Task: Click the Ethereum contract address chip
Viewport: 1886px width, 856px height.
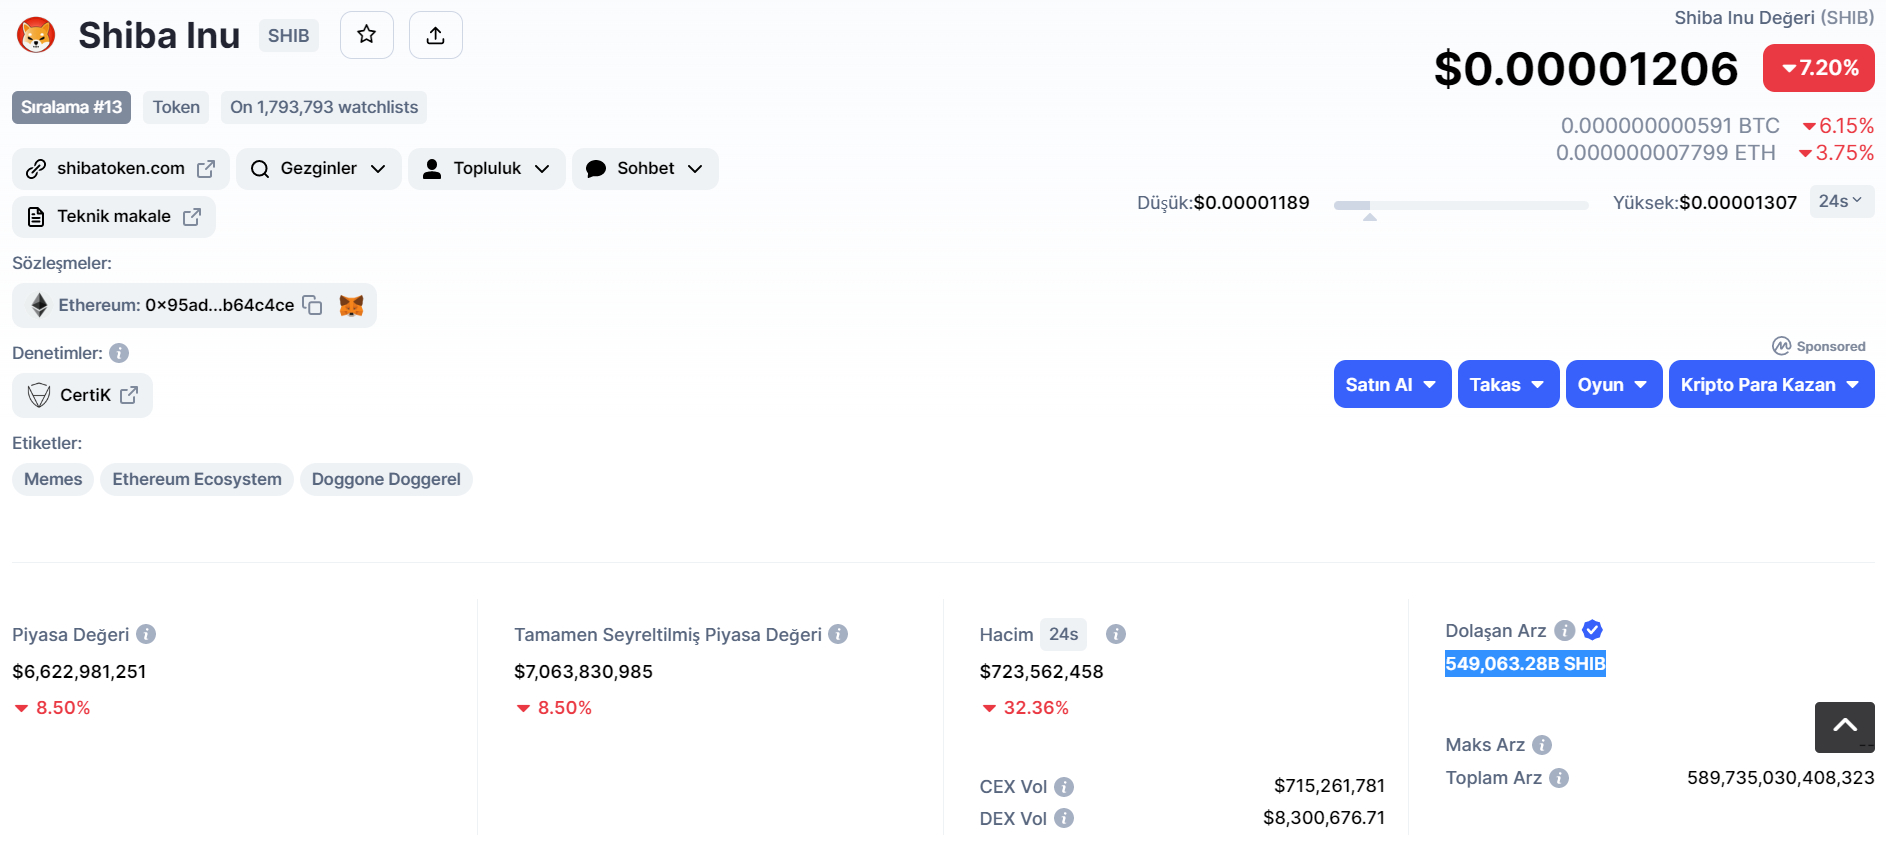Action: (x=194, y=305)
